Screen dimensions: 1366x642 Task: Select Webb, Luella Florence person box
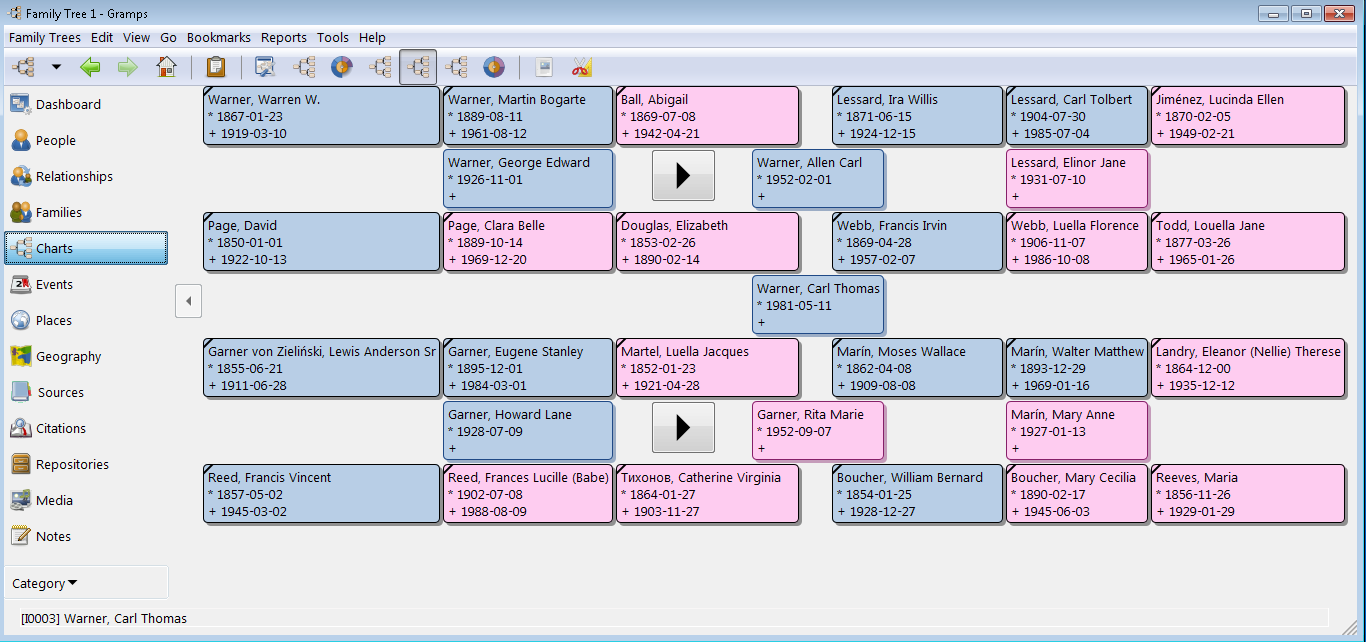(x=1077, y=242)
